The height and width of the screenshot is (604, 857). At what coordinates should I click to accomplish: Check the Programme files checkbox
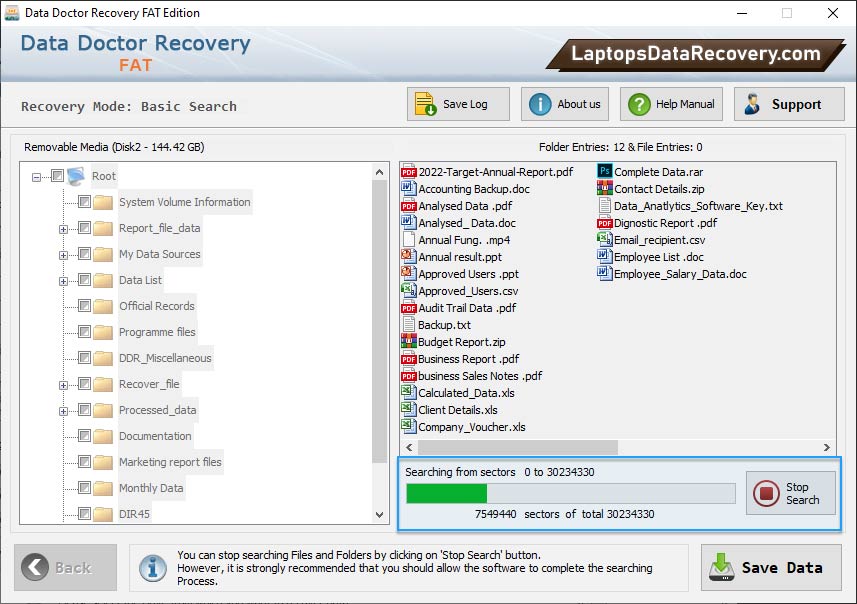[x=84, y=332]
